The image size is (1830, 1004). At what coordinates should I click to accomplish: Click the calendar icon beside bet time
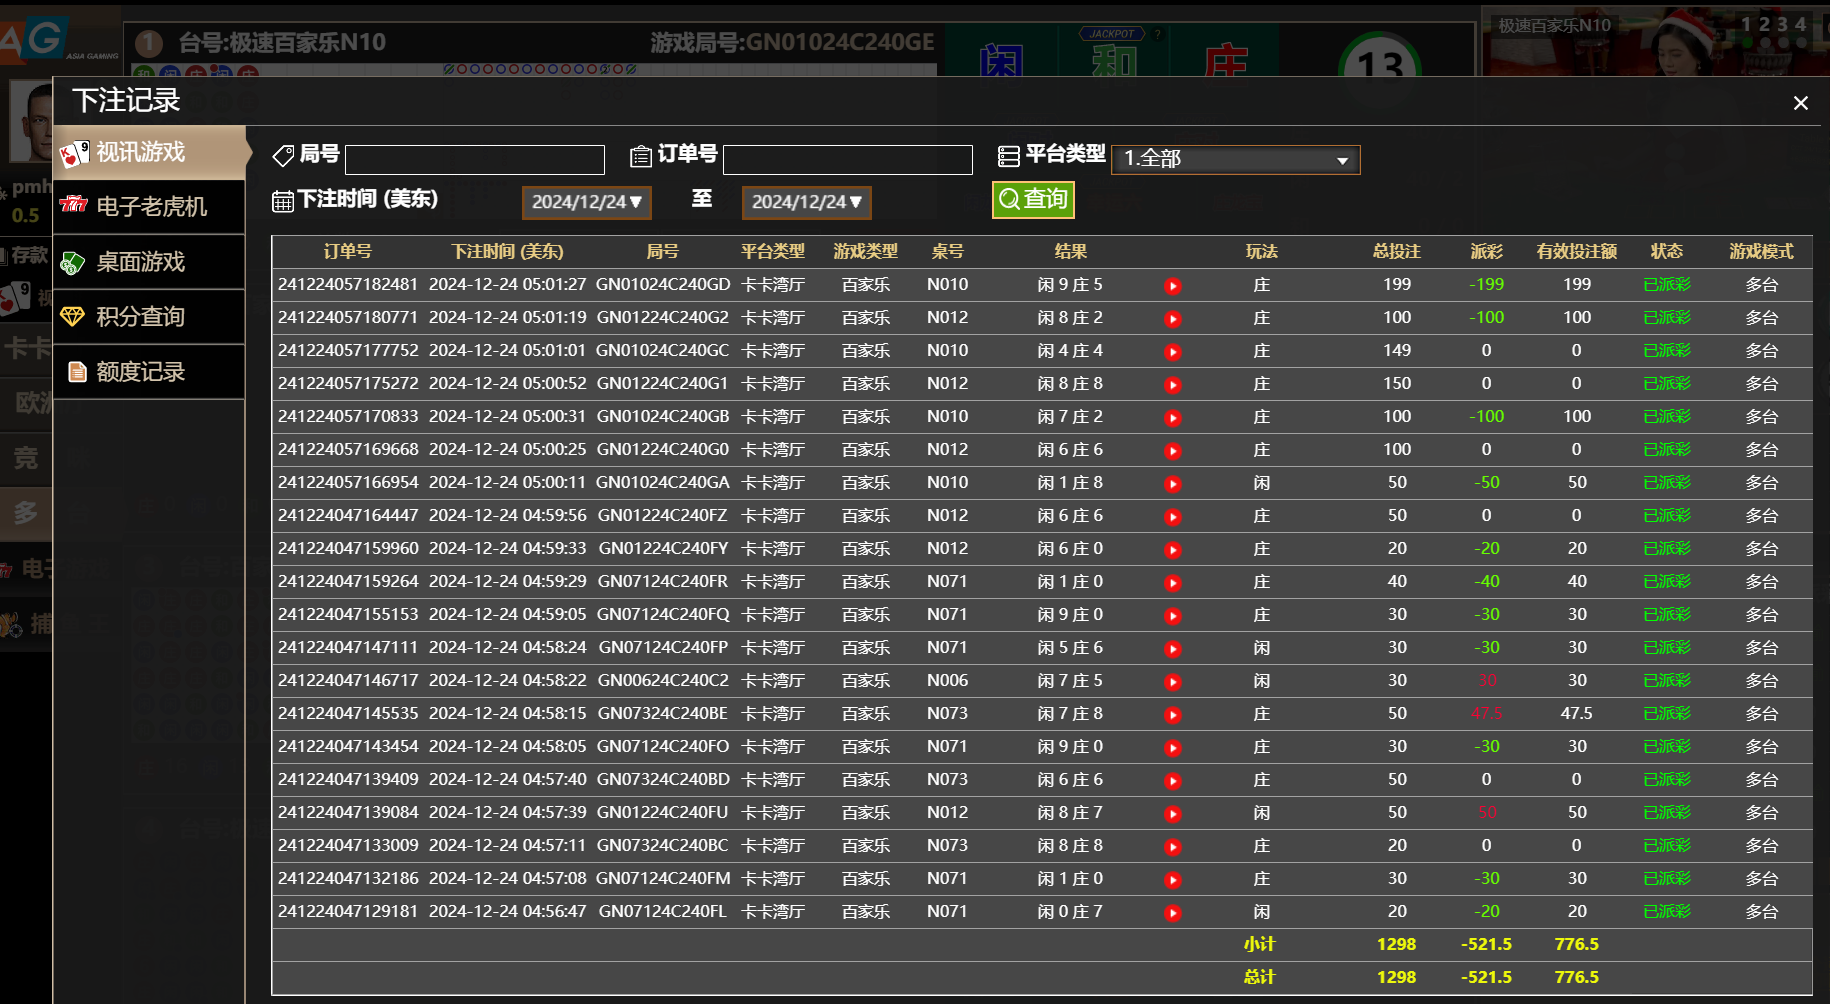pos(282,202)
